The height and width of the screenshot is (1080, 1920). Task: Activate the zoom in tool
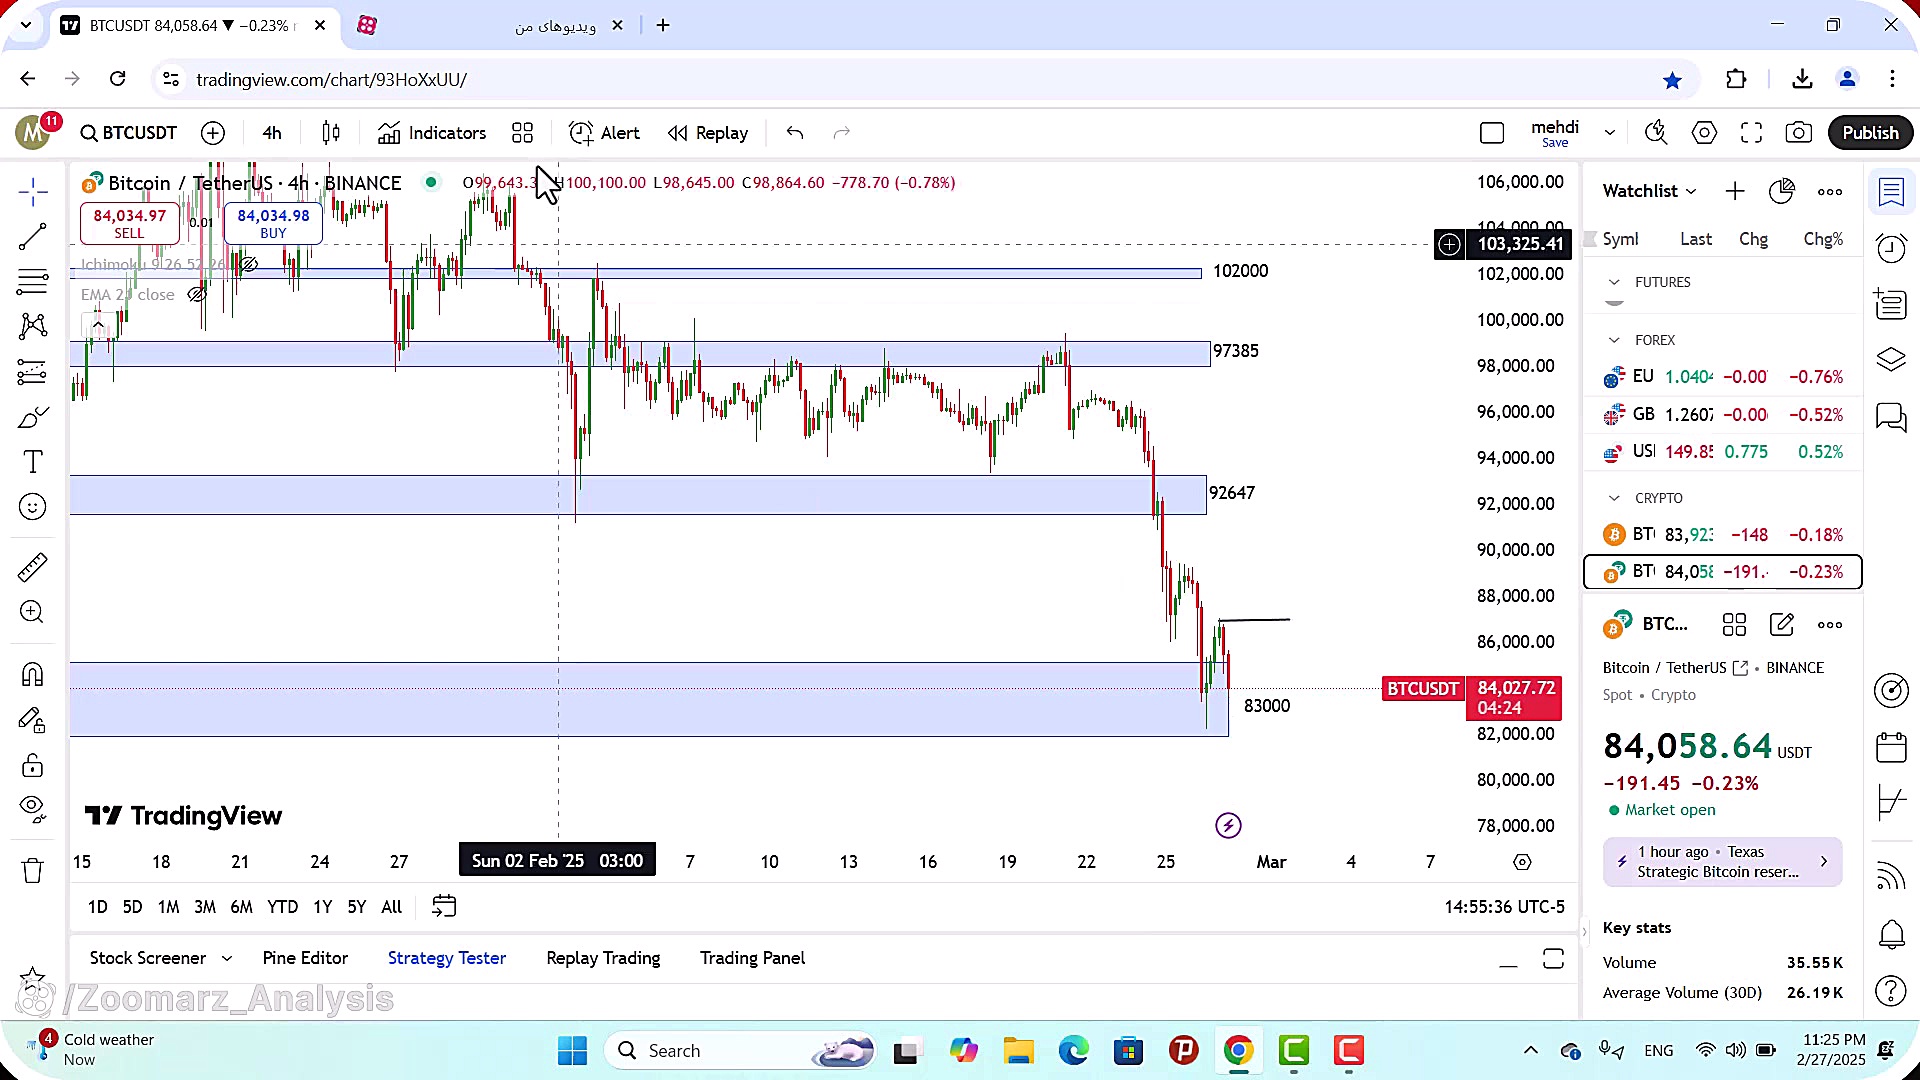coord(32,612)
